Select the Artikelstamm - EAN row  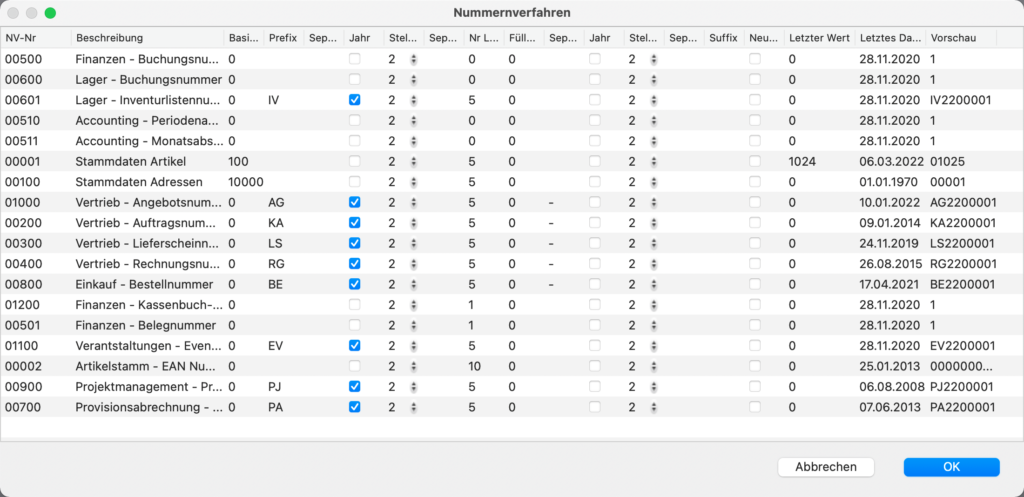coord(147,366)
